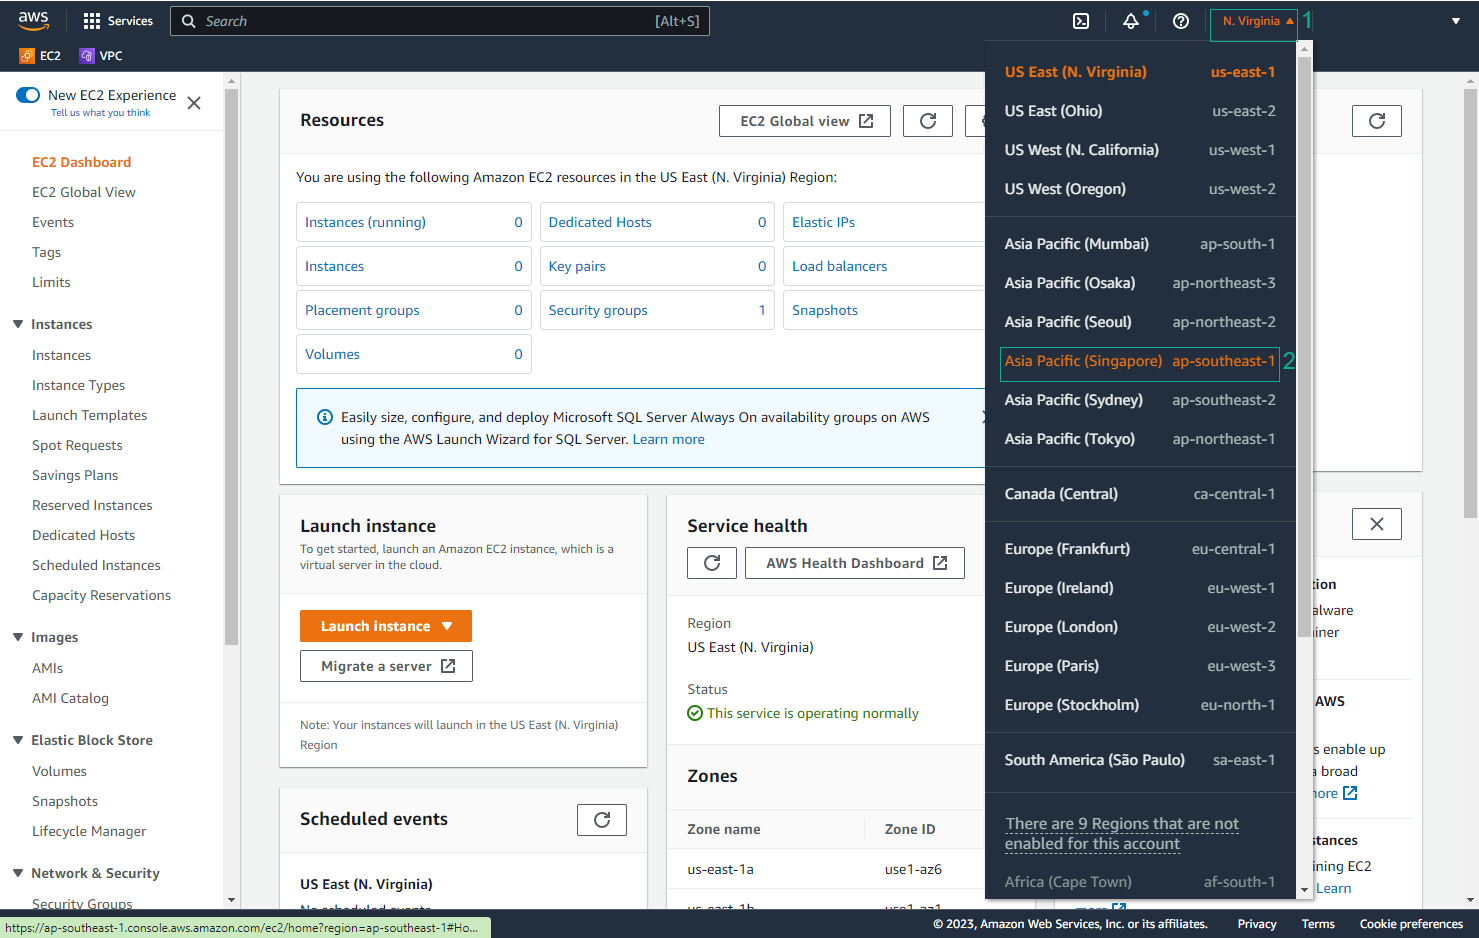Open Launch instance dropdown button
The width and height of the screenshot is (1479, 938).
coord(386,626)
